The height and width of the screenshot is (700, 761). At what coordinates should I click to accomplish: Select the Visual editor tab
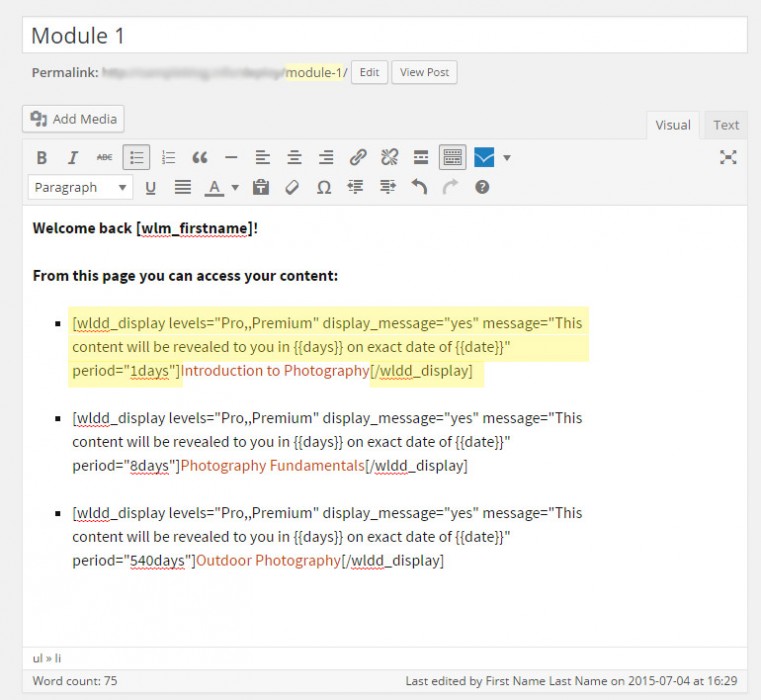672,125
